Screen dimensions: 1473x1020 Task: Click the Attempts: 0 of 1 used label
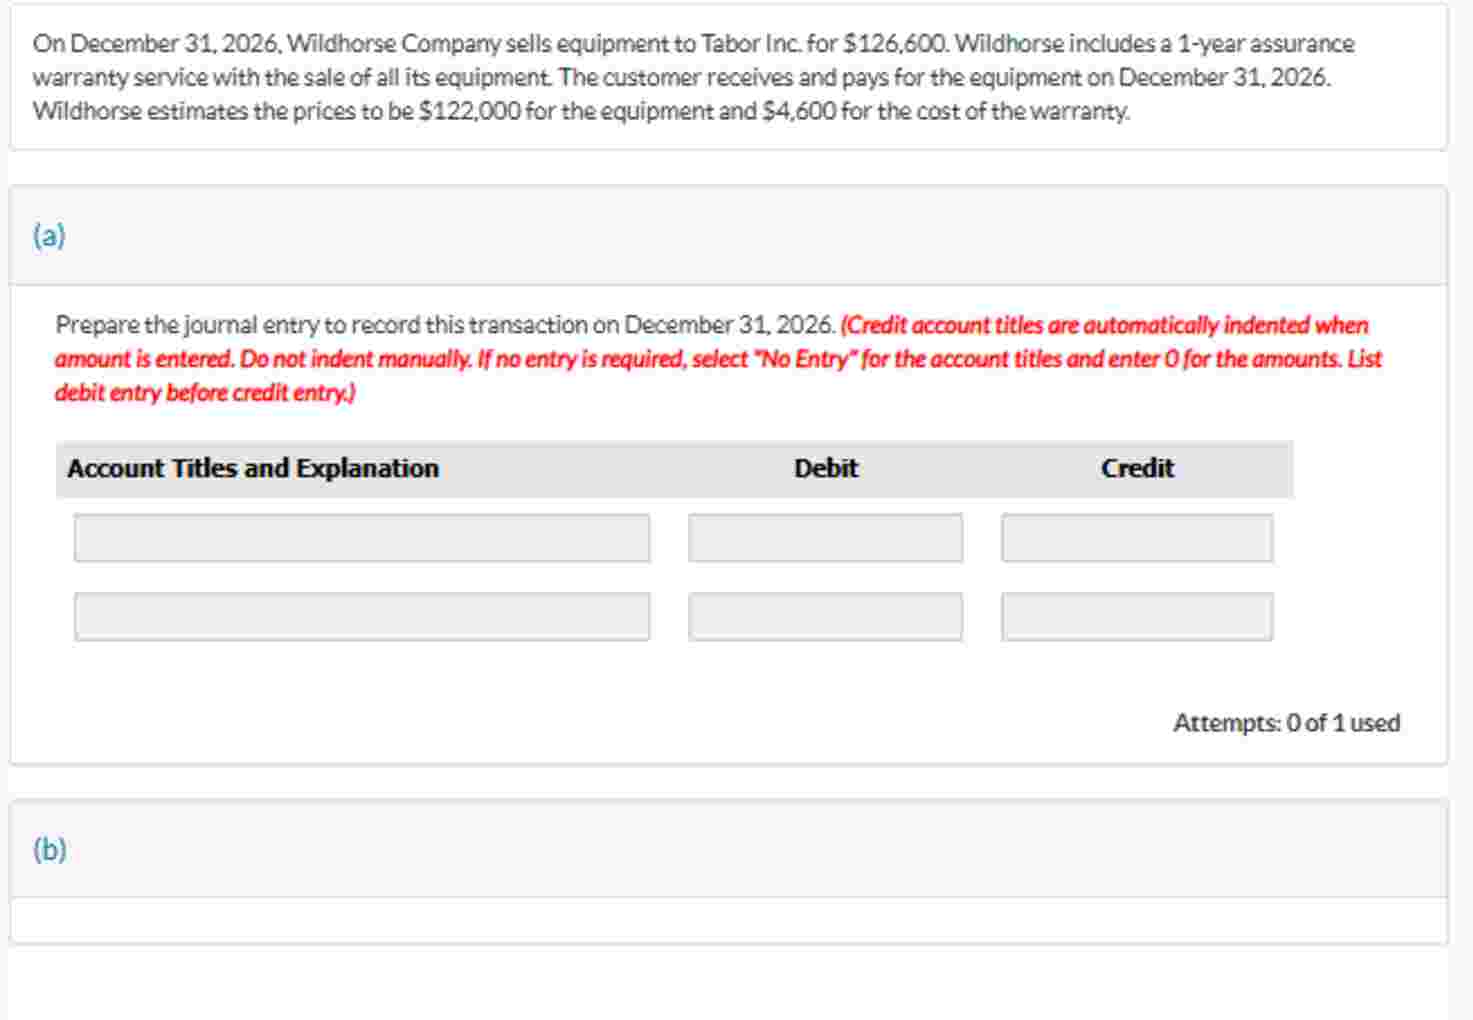coord(1286,721)
